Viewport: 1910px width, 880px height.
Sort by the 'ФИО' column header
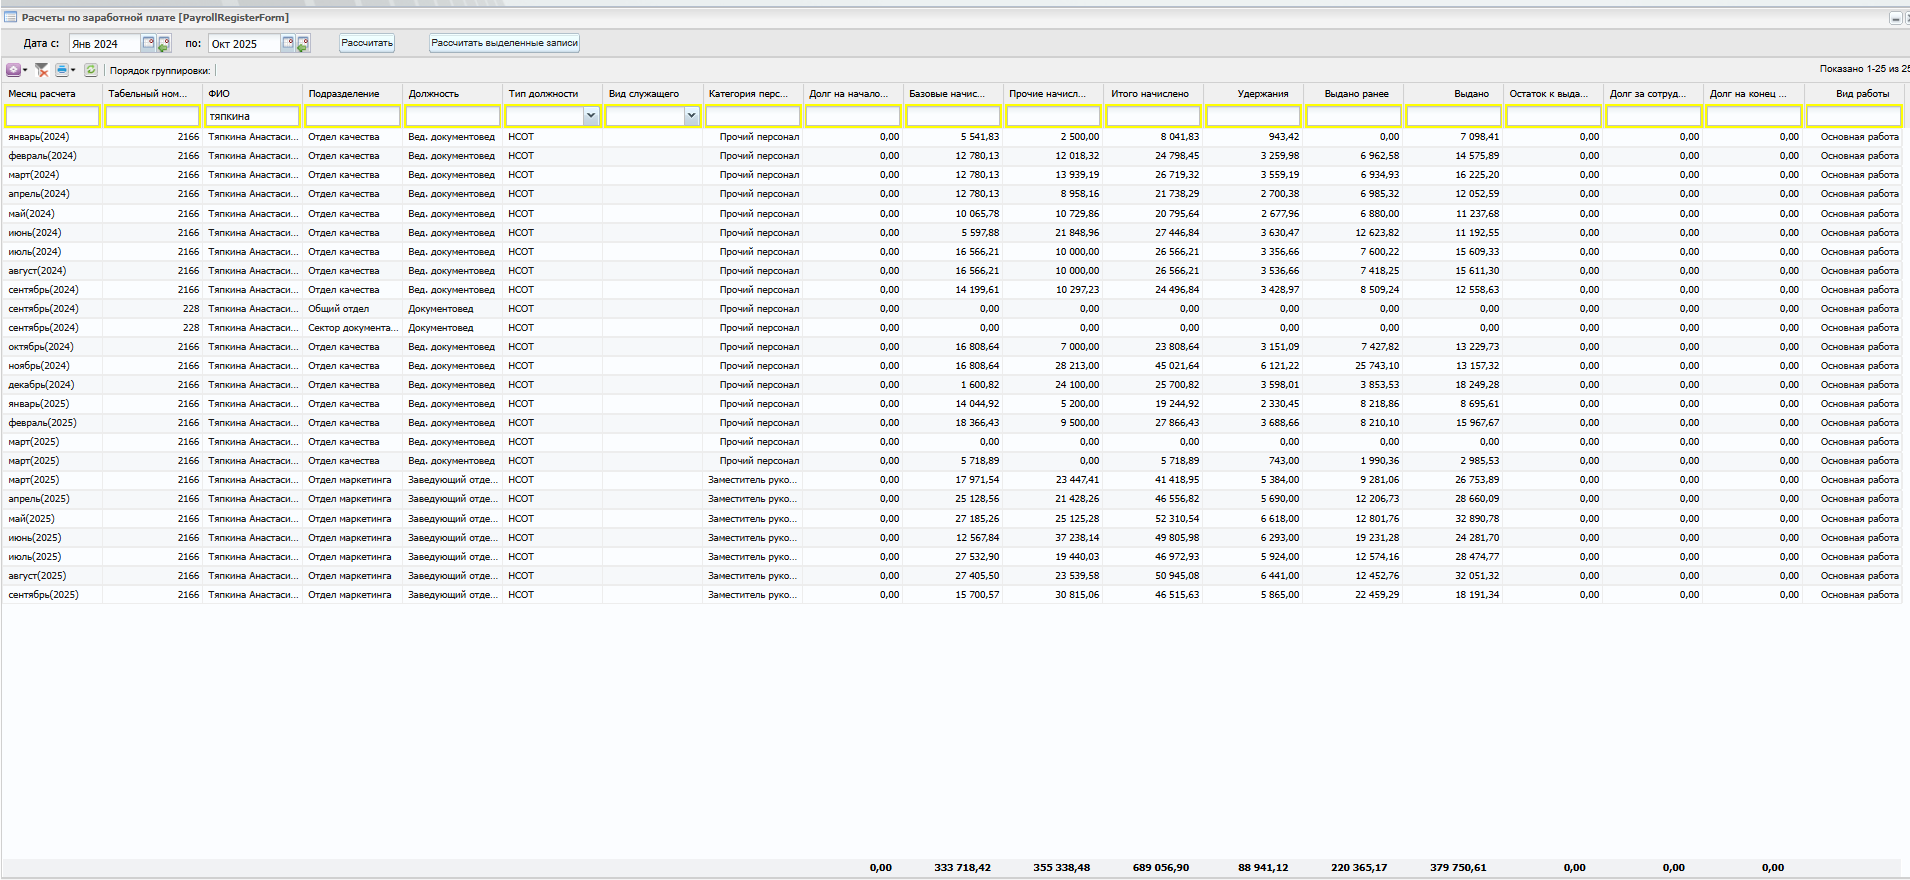click(x=253, y=94)
